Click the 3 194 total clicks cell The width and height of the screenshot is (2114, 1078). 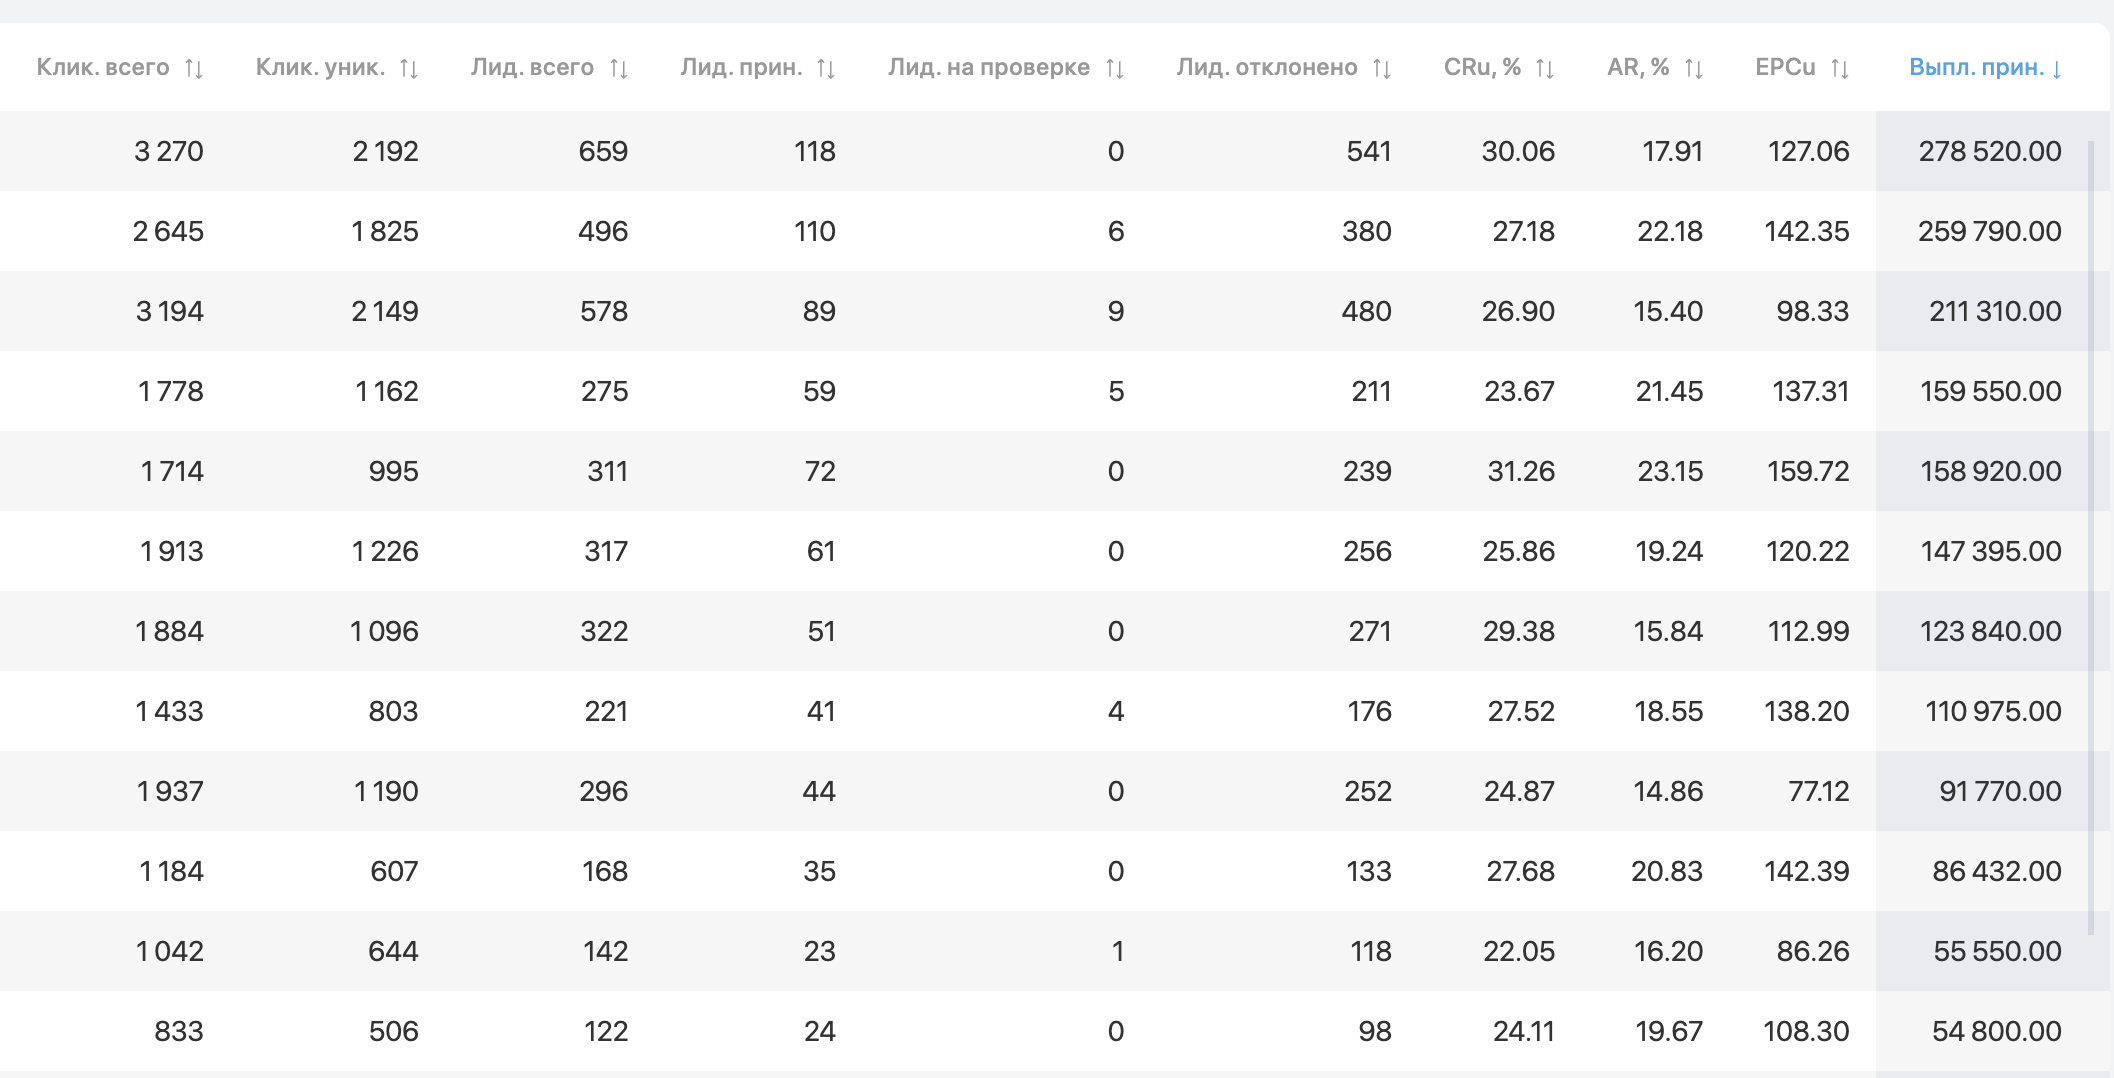click(169, 311)
